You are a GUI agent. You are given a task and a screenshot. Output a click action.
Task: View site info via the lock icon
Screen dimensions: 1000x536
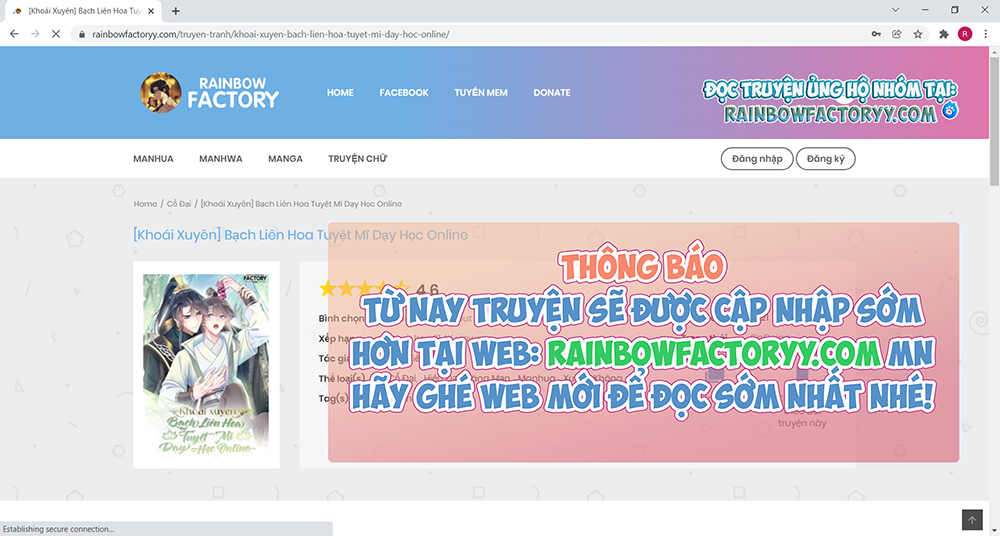[82, 34]
